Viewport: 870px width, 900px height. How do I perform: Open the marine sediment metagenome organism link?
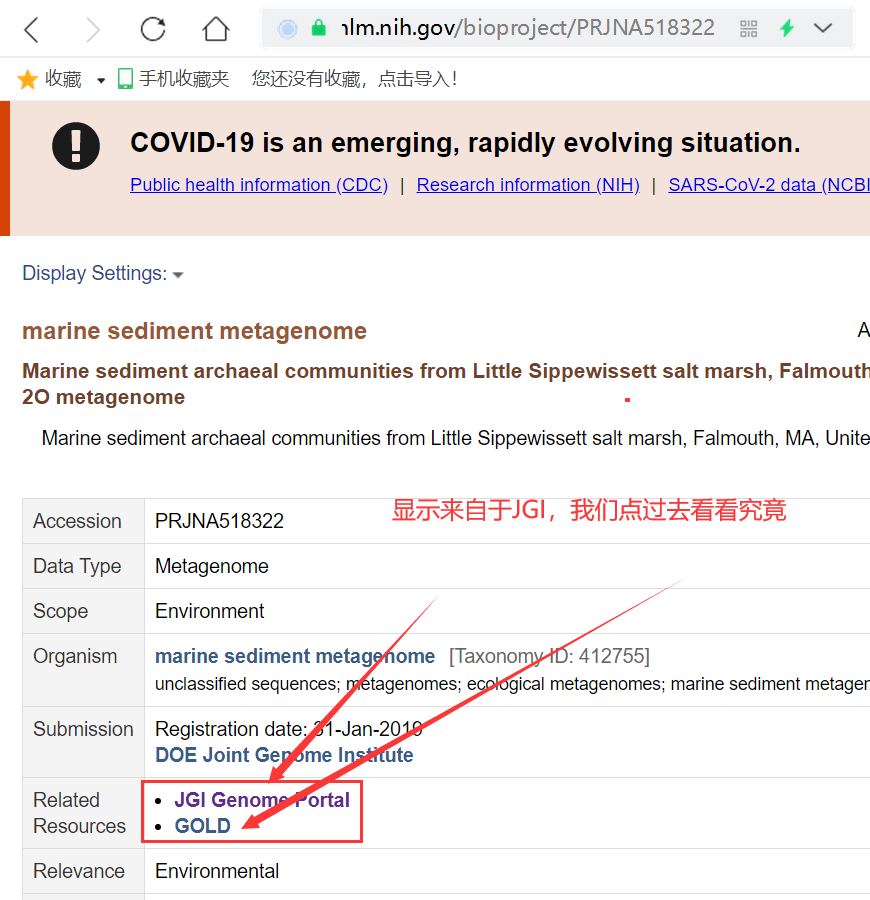coord(295,655)
